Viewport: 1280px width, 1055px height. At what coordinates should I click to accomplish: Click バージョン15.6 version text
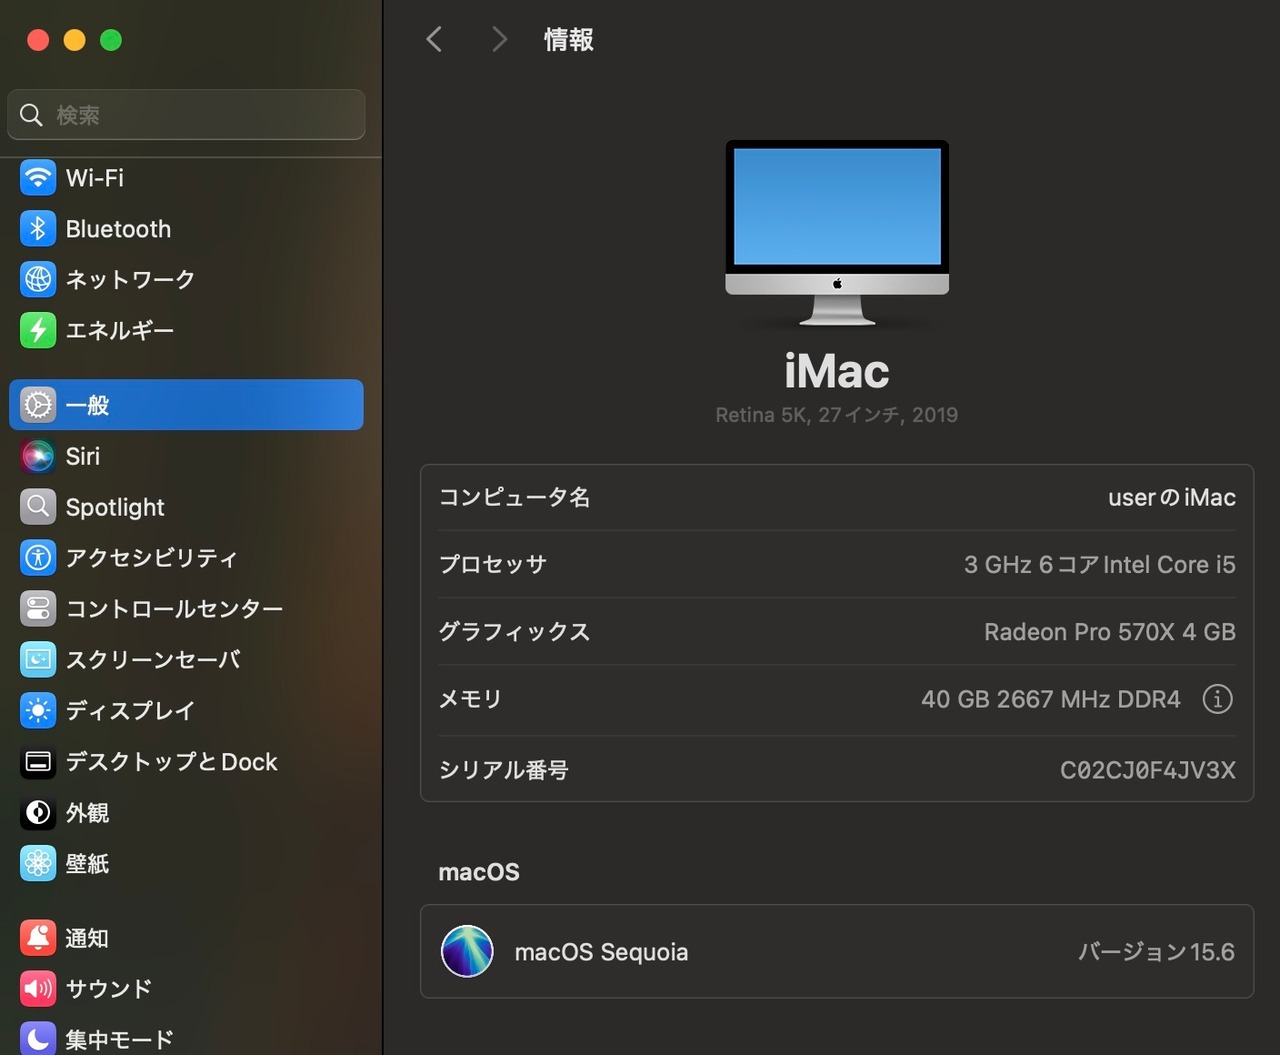(x=1156, y=952)
